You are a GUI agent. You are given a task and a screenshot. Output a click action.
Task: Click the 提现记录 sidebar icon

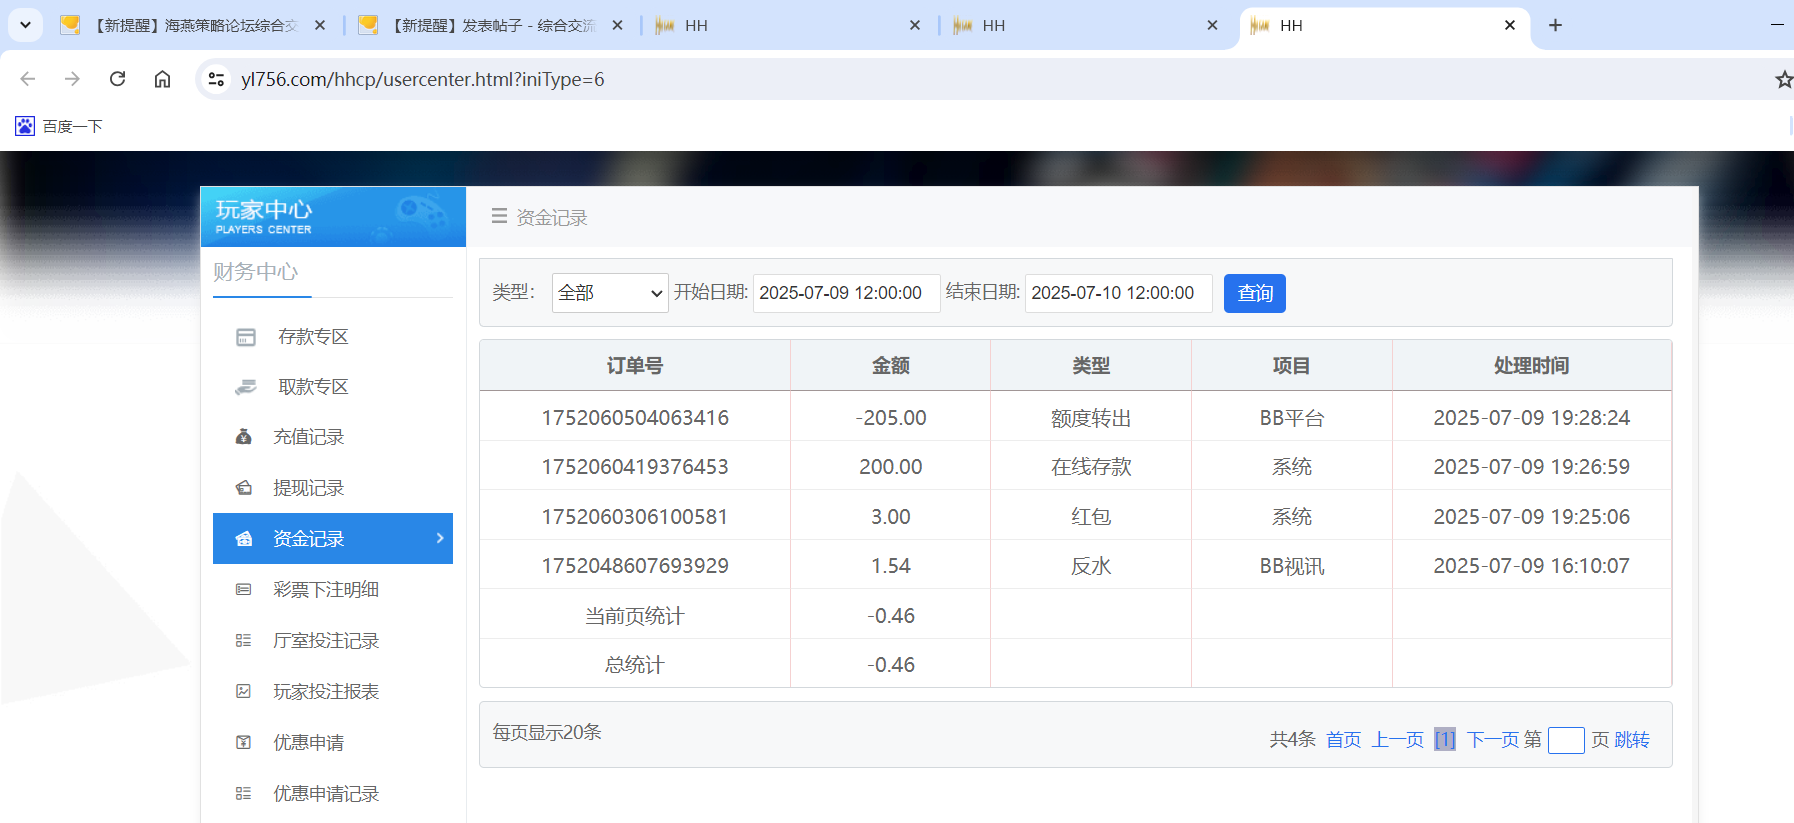[243, 488]
